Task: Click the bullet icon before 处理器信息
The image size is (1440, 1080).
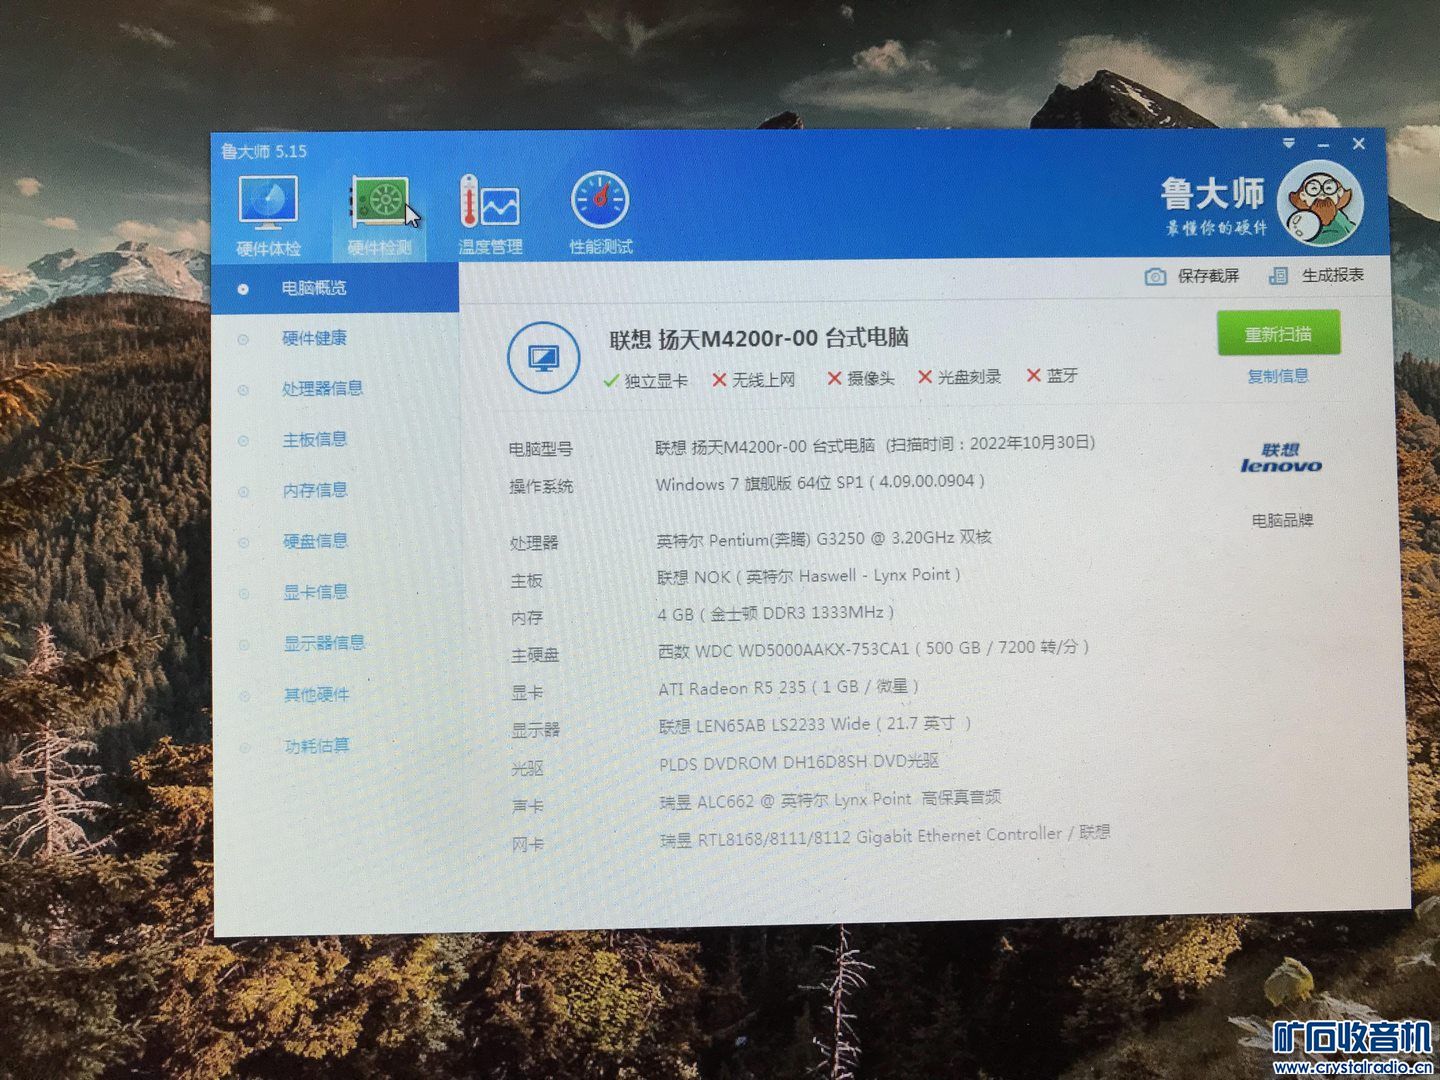Action: [243, 390]
